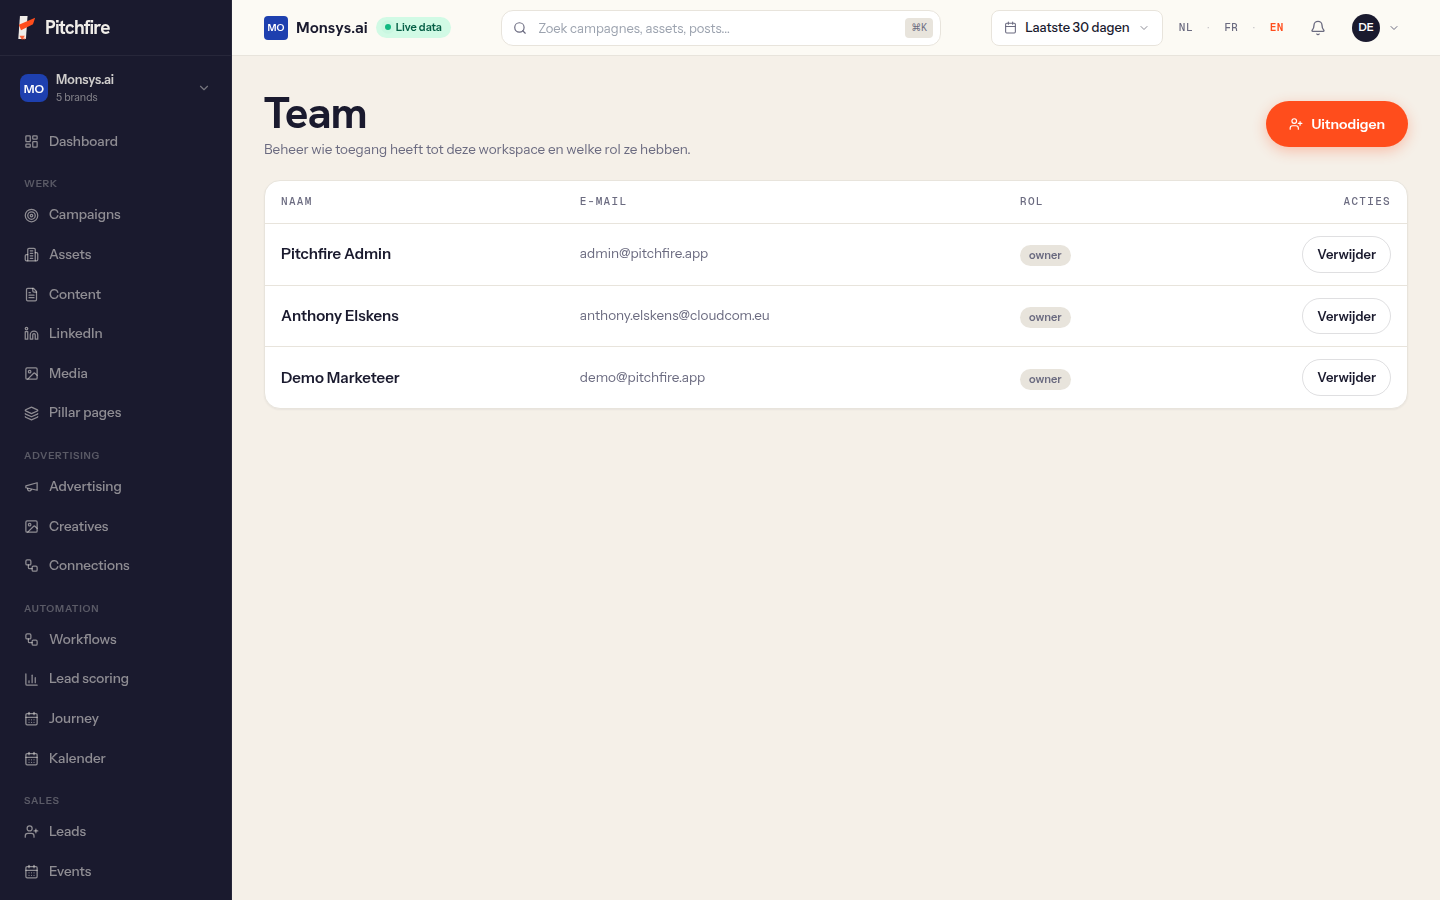This screenshot has height=900, width=1440.
Task: Open Content menu item
Action: click(116, 295)
